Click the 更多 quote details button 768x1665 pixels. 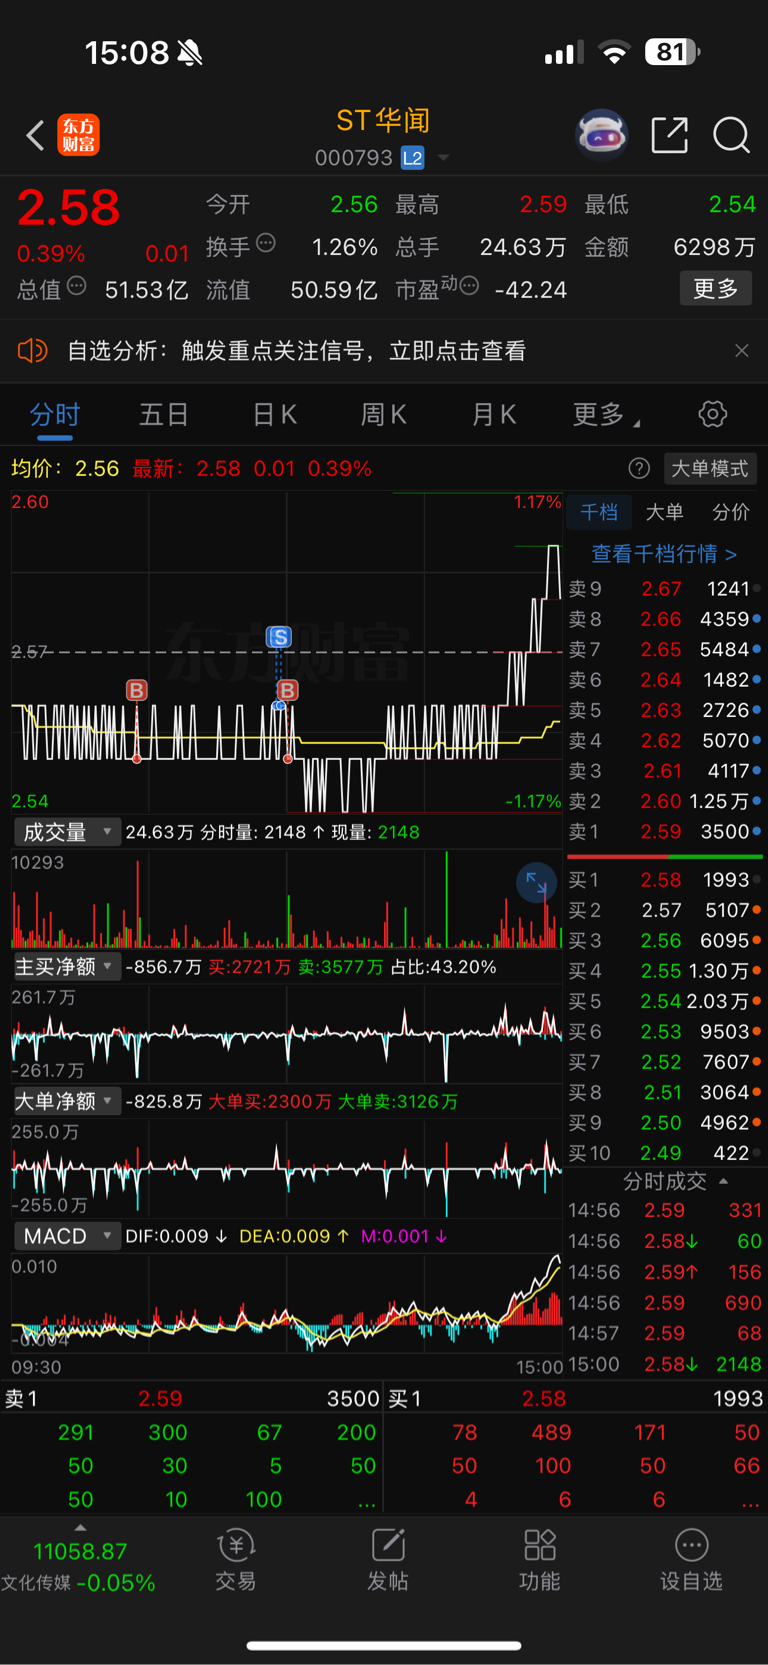point(716,289)
